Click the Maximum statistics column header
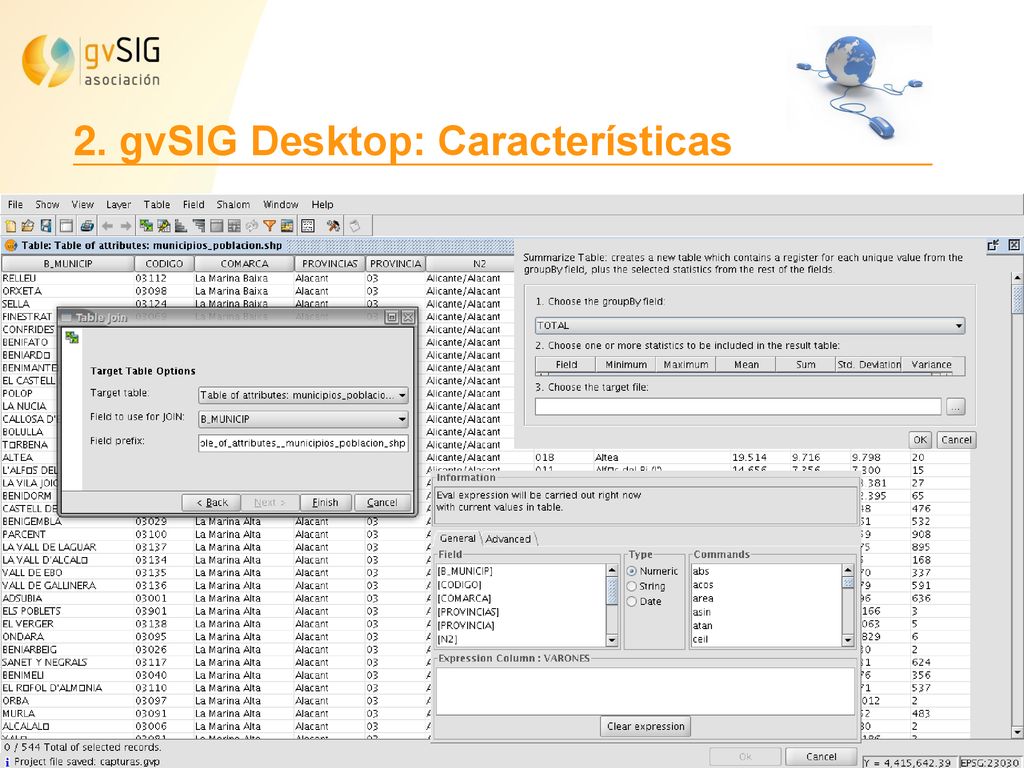Viewport: 1024px width, 768px height. pyautogui.click(x=686, y=364)
